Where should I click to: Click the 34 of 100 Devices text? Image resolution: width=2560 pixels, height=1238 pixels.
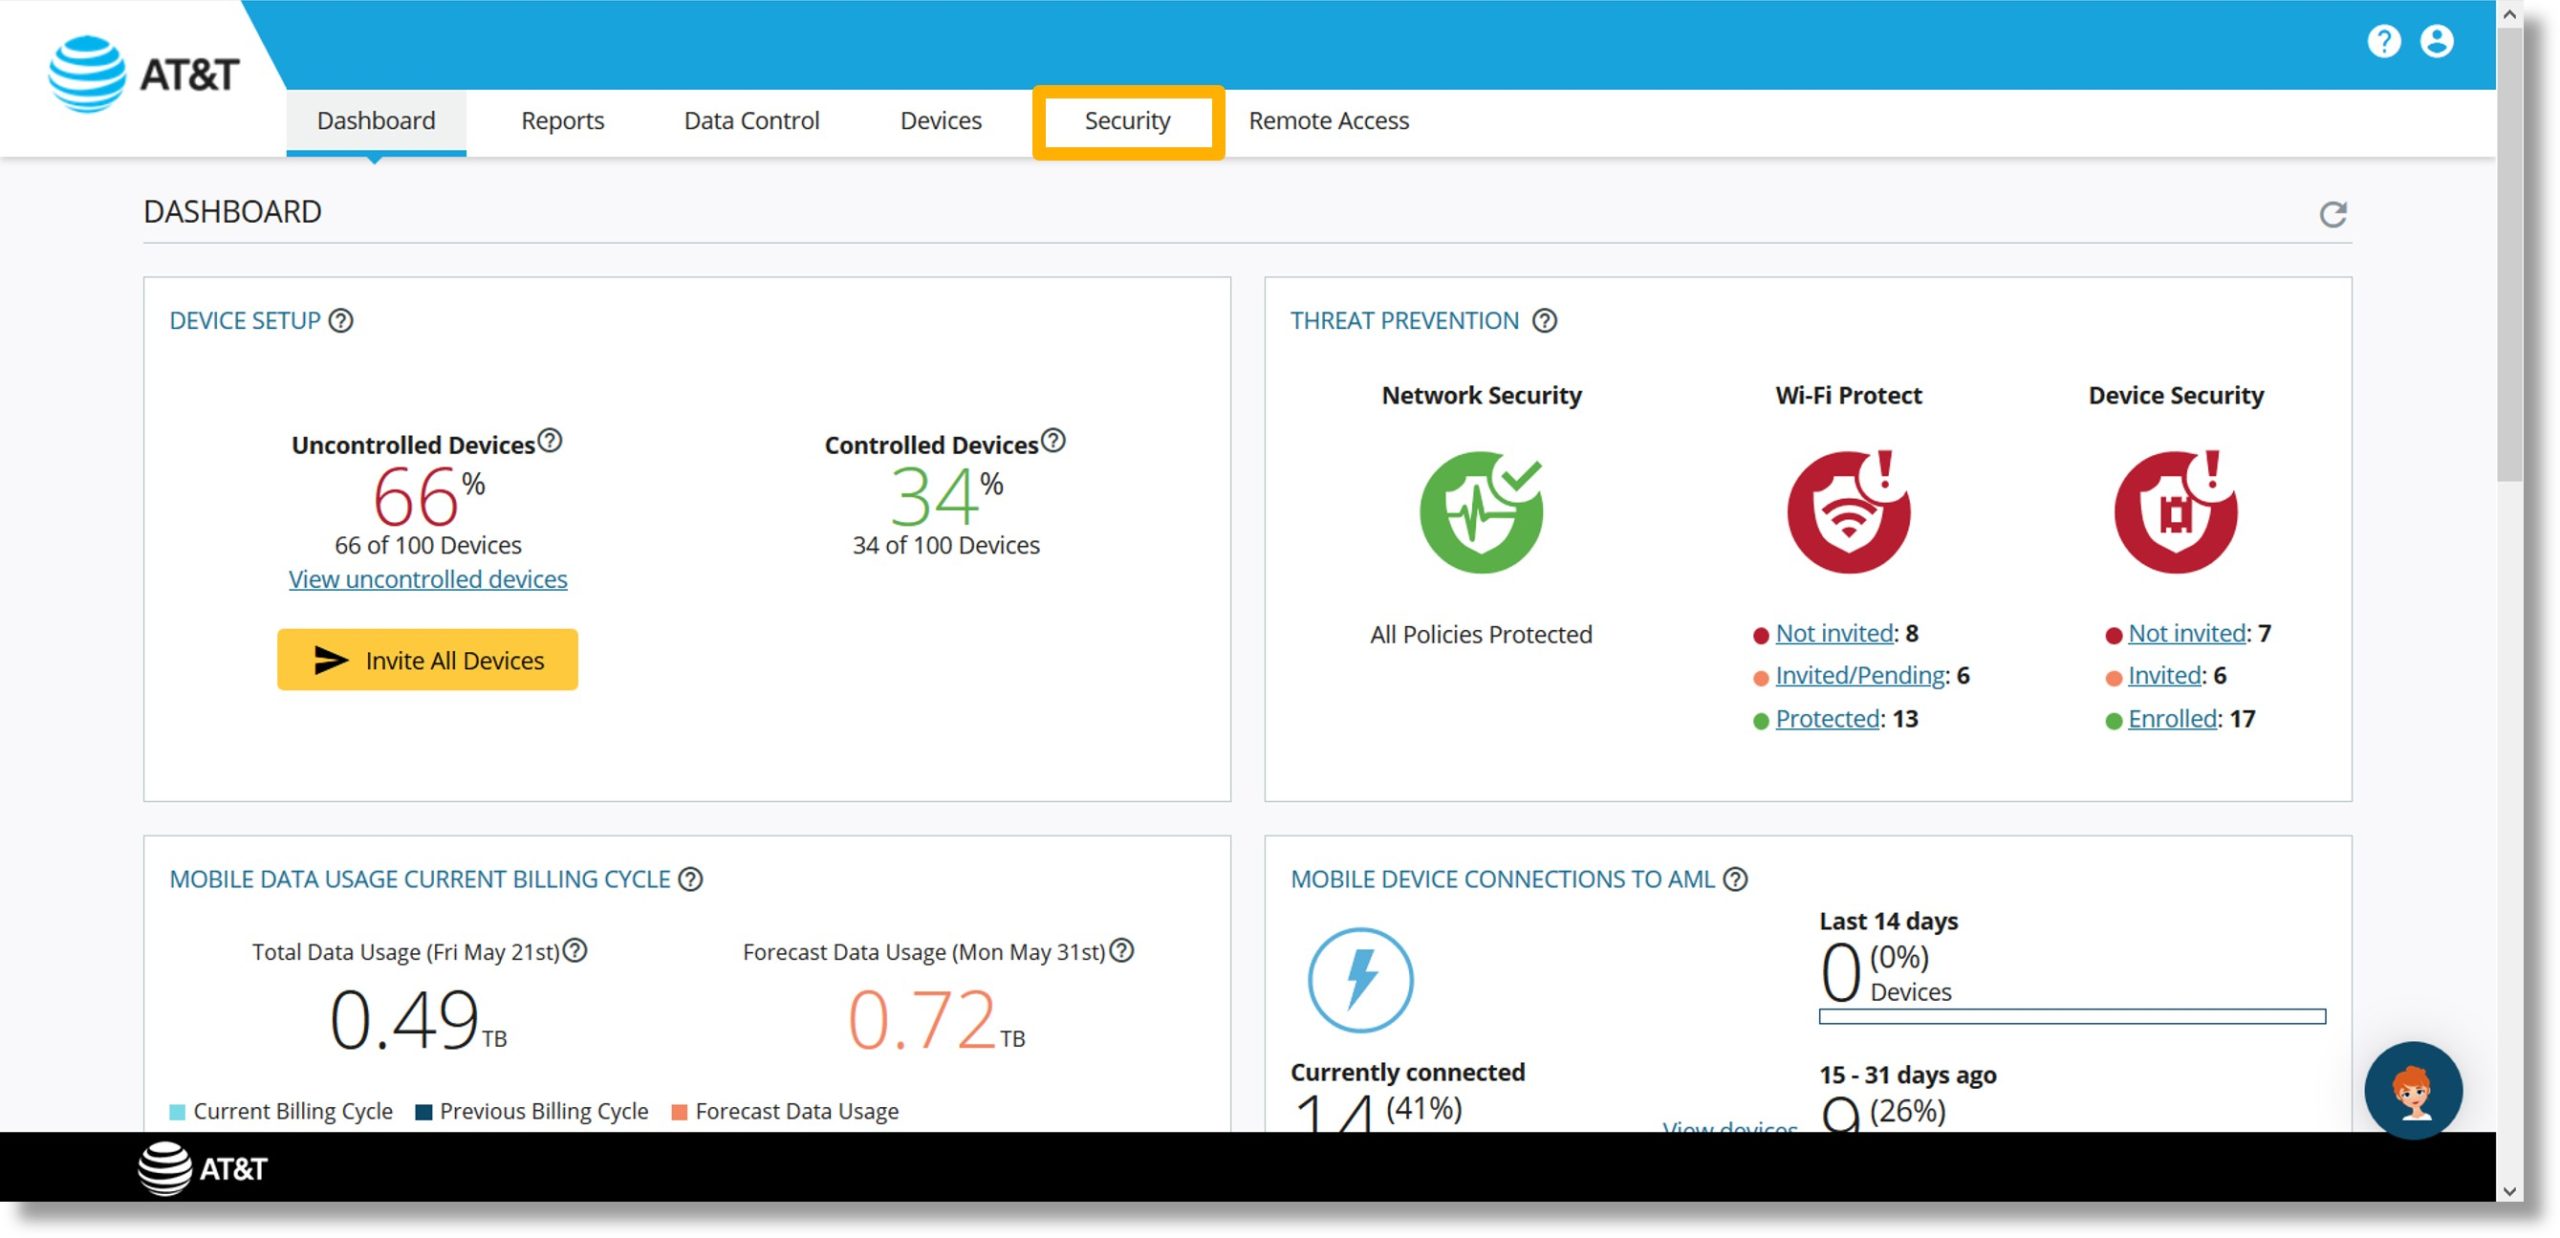946,545
